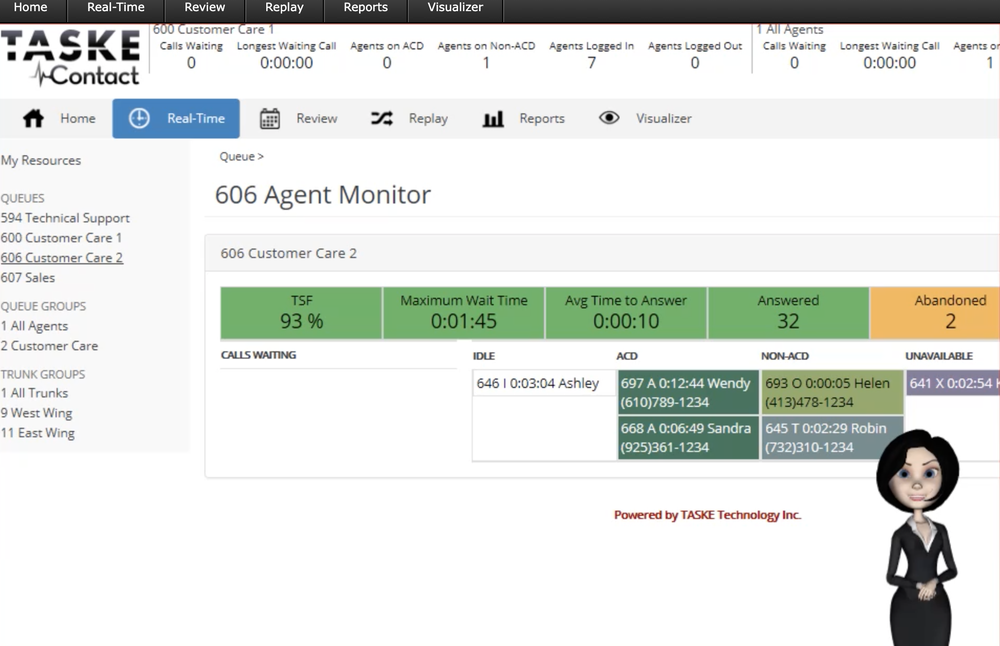Select ACD agent 697 Wendy

click(x=688, y=392)
